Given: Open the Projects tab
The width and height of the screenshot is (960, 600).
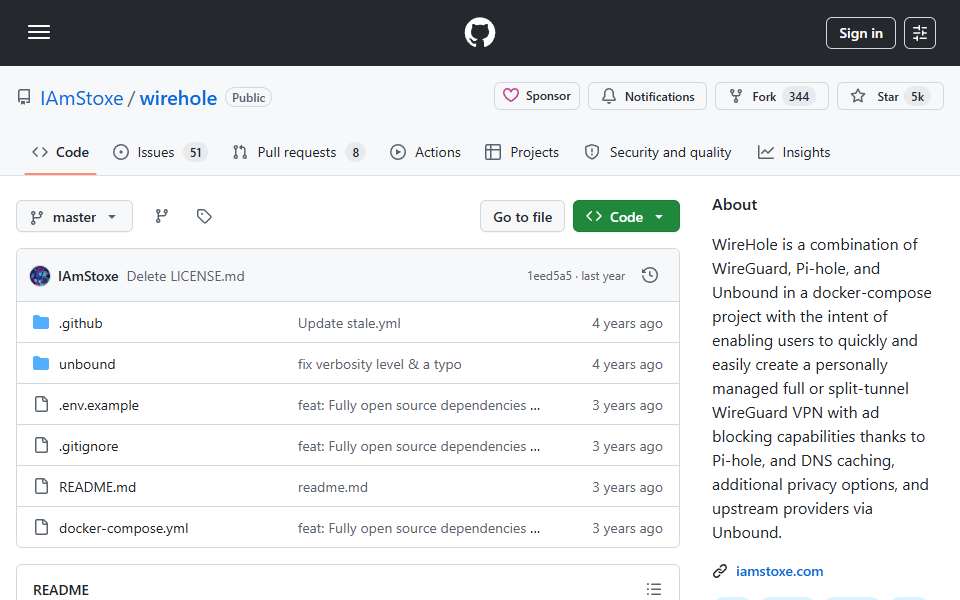Looking at the screenshot, I should click(x=522, y=152).
